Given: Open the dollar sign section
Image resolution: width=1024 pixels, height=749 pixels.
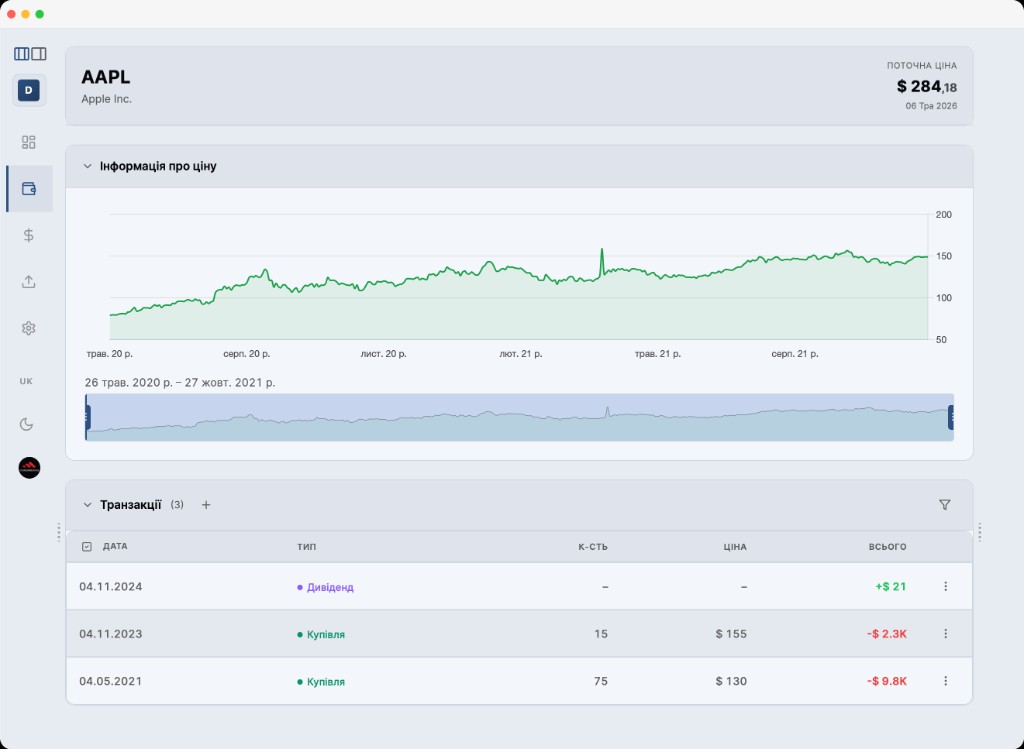Looking at the screenshot, I should point(29,235).
